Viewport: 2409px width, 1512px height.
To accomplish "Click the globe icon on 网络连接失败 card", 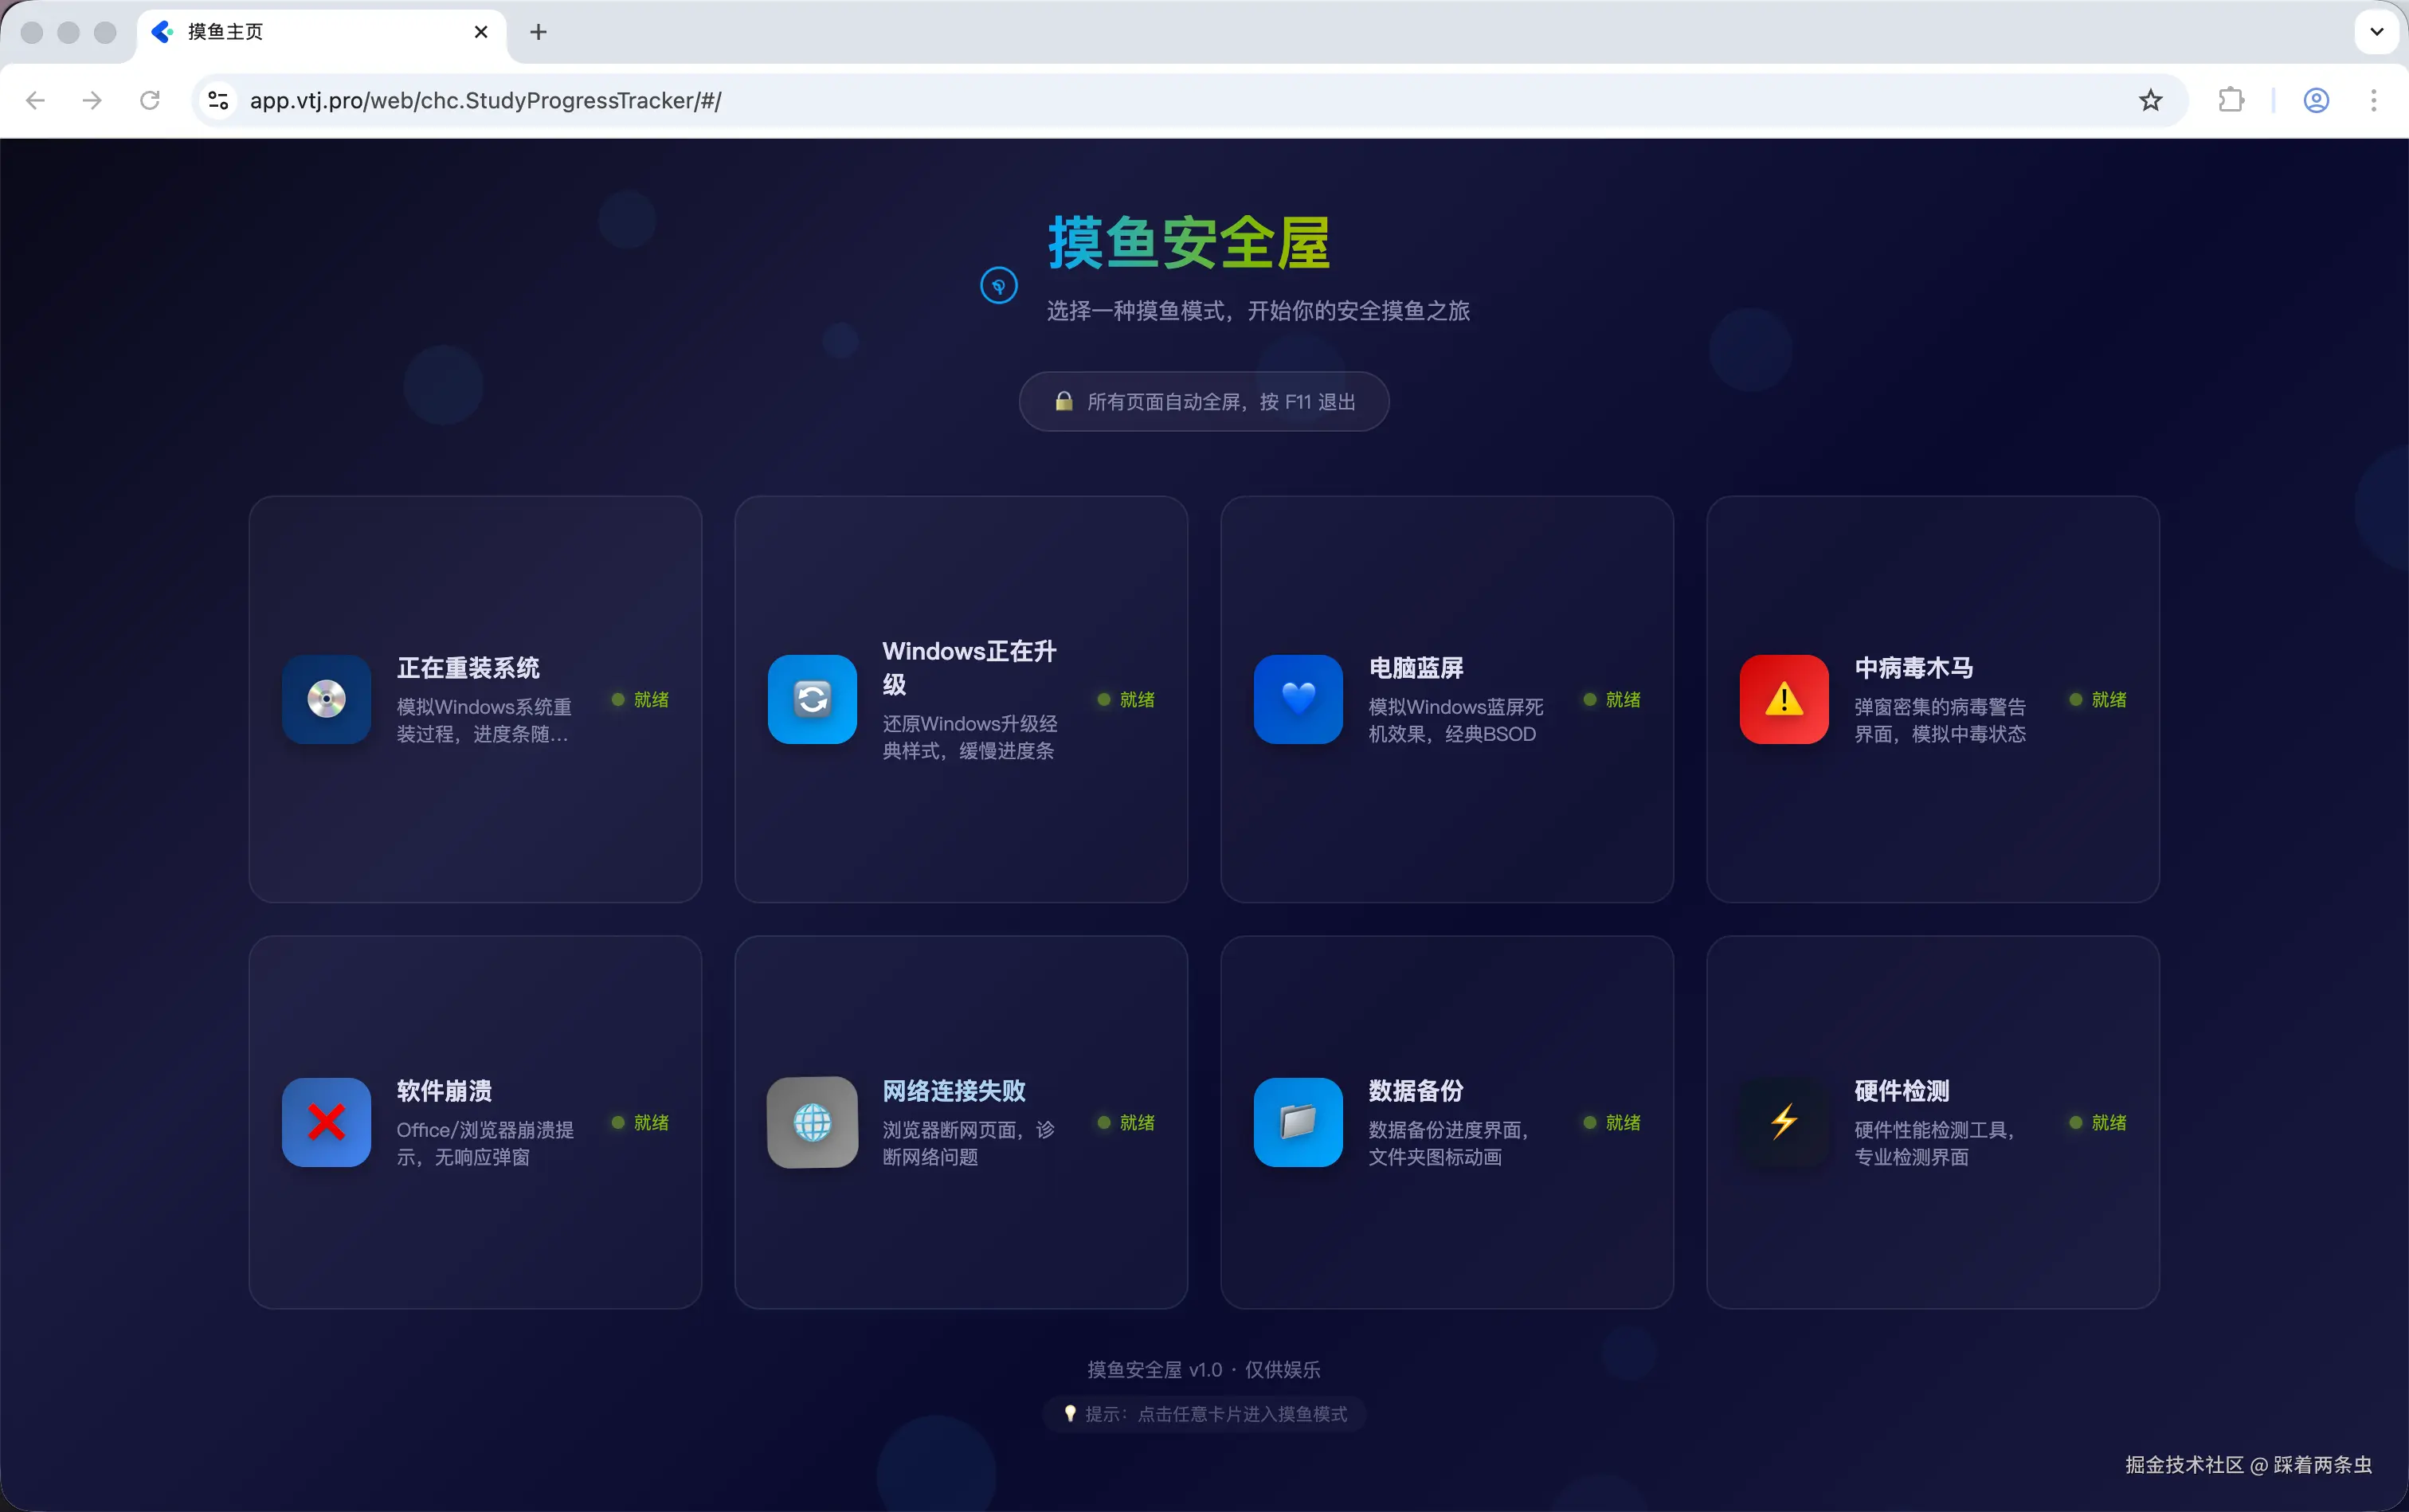I will tap(811, 1122).
